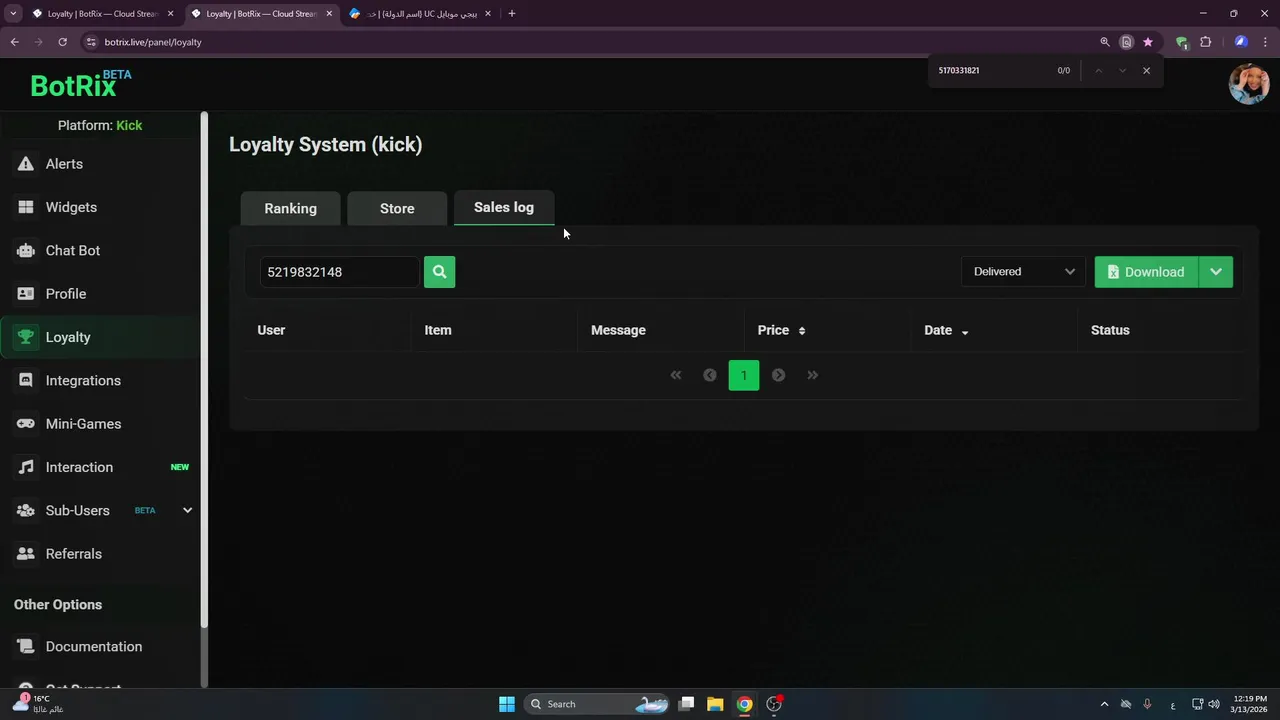Viewport: 1280px width, 720px height.
Task: Open the Alerts sidebar icon
Action: coord(26,164)
